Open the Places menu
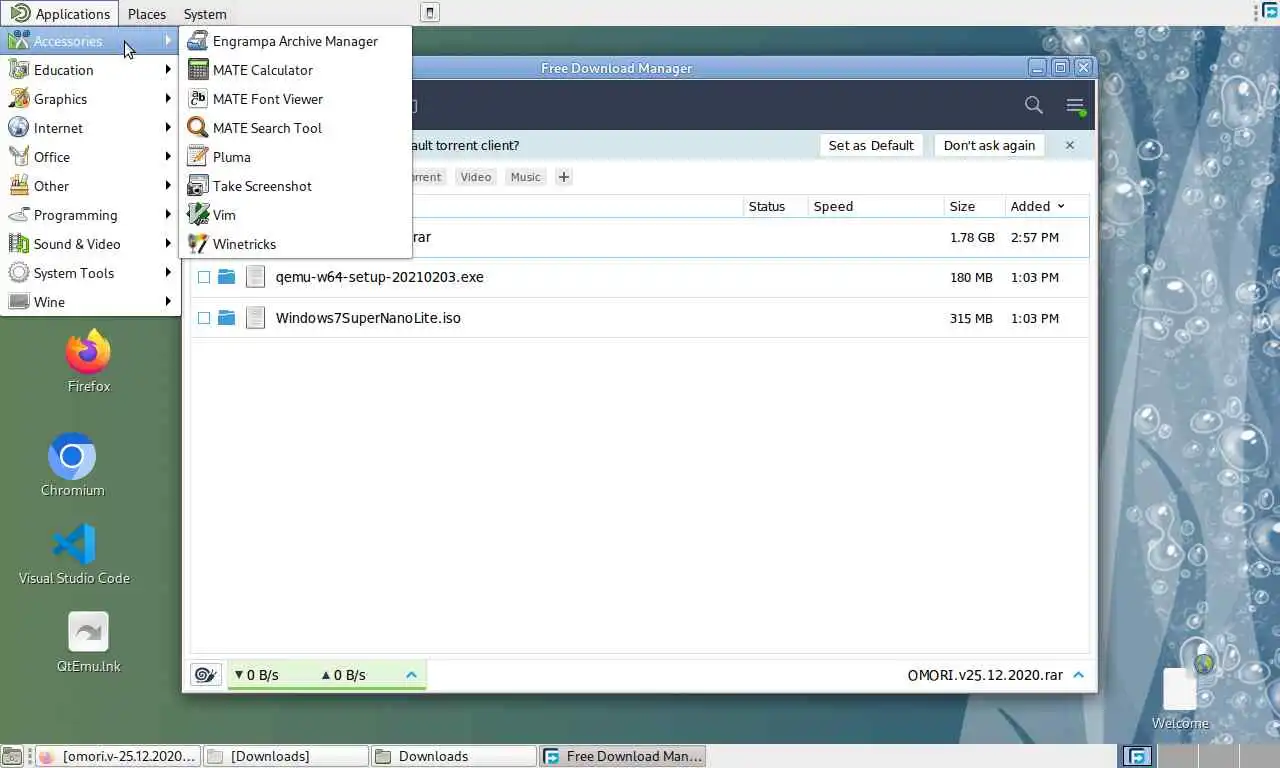Screen dimensions: 1280x768 [x=147, y=14]
